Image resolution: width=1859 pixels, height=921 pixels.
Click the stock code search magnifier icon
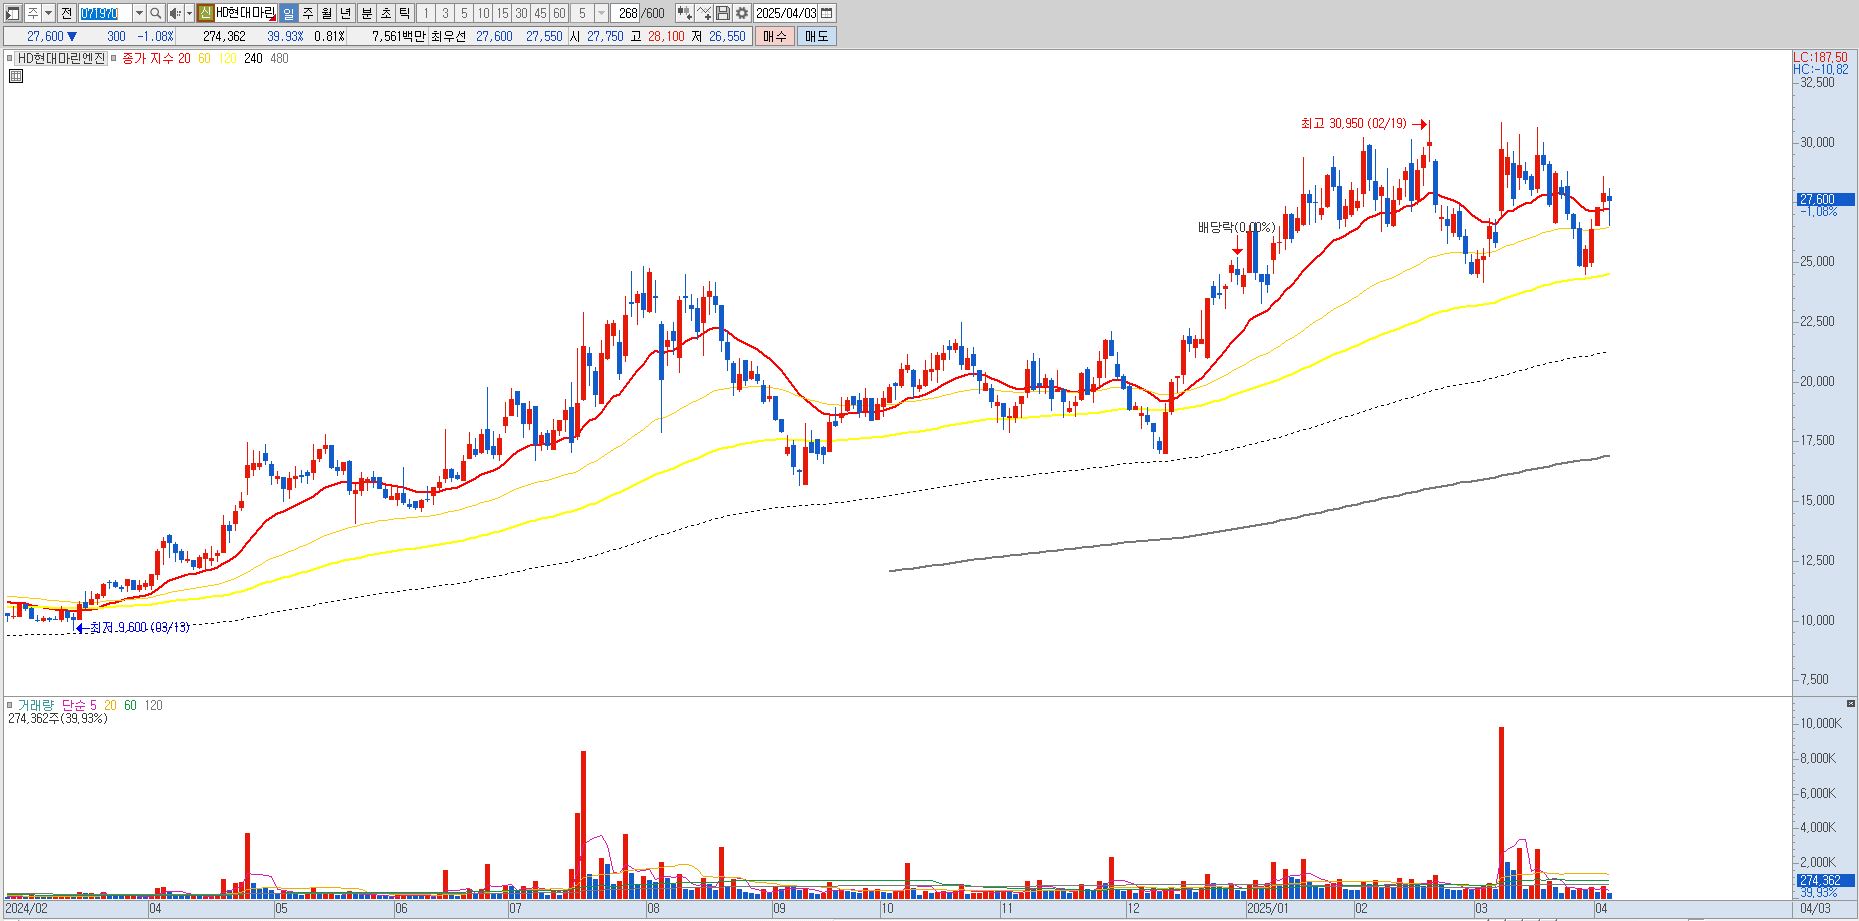(156, 13)
